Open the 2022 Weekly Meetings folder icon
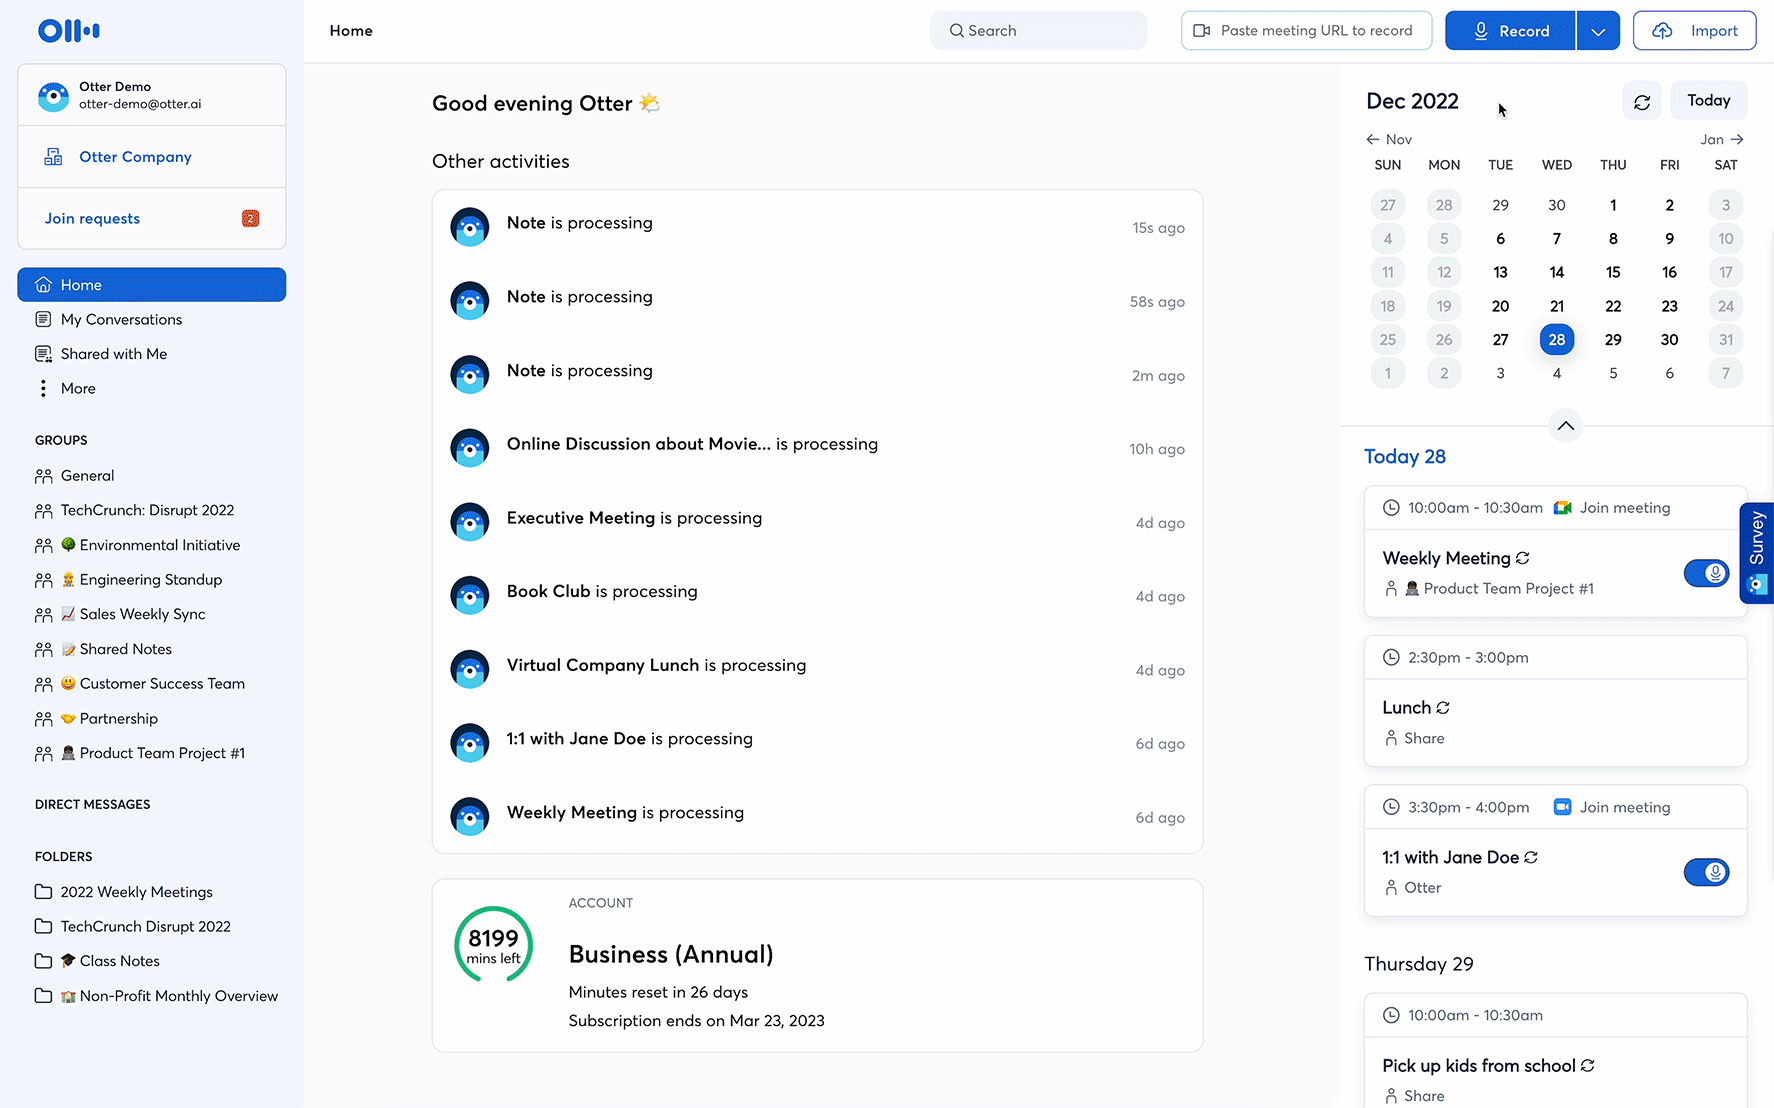This screenshot has height=1108, width=1774. pos(43,892)
